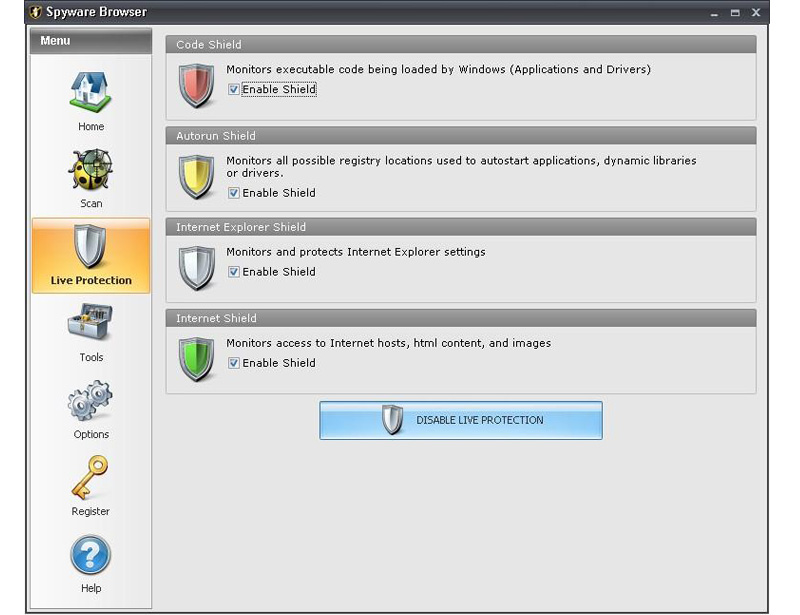Click the Internet Shield section header

[x=460, y=318]
